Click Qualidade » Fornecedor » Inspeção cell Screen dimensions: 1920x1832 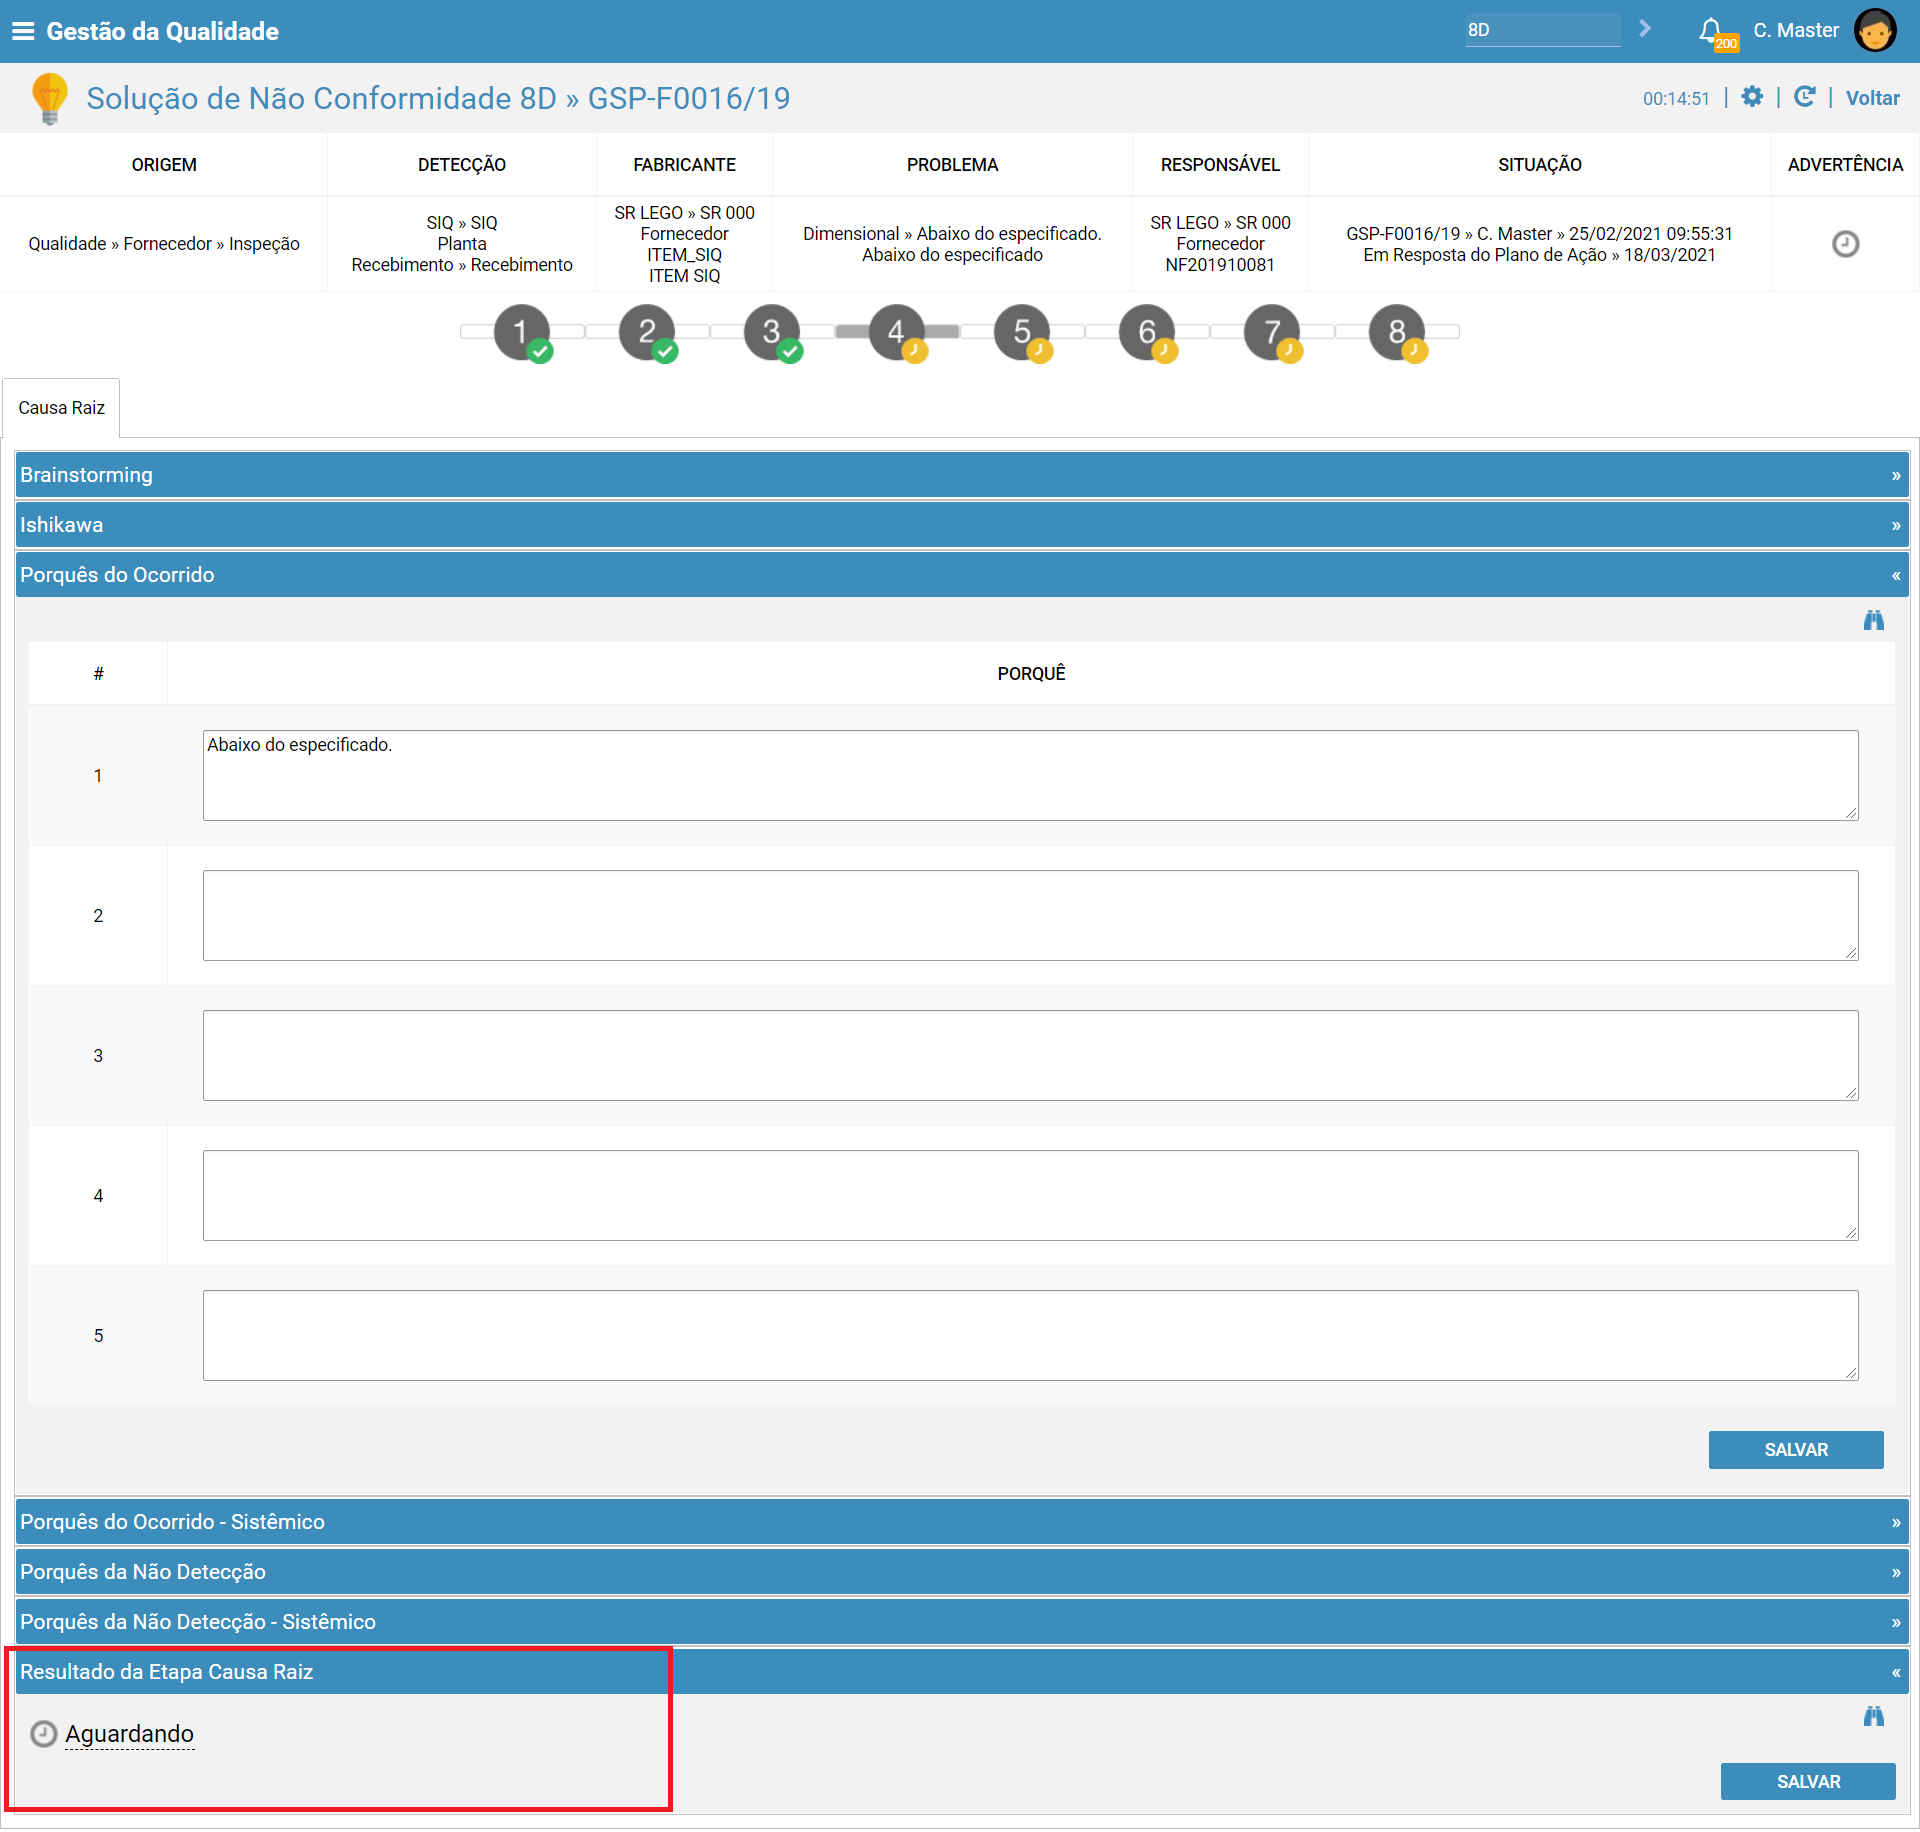164,244
